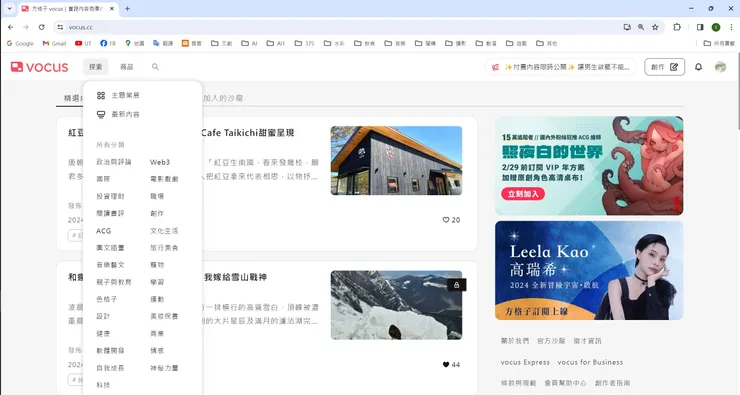Viewport: 740px width, 395px height.
Task: Choose the Web3 category
Action: (160, 162)
